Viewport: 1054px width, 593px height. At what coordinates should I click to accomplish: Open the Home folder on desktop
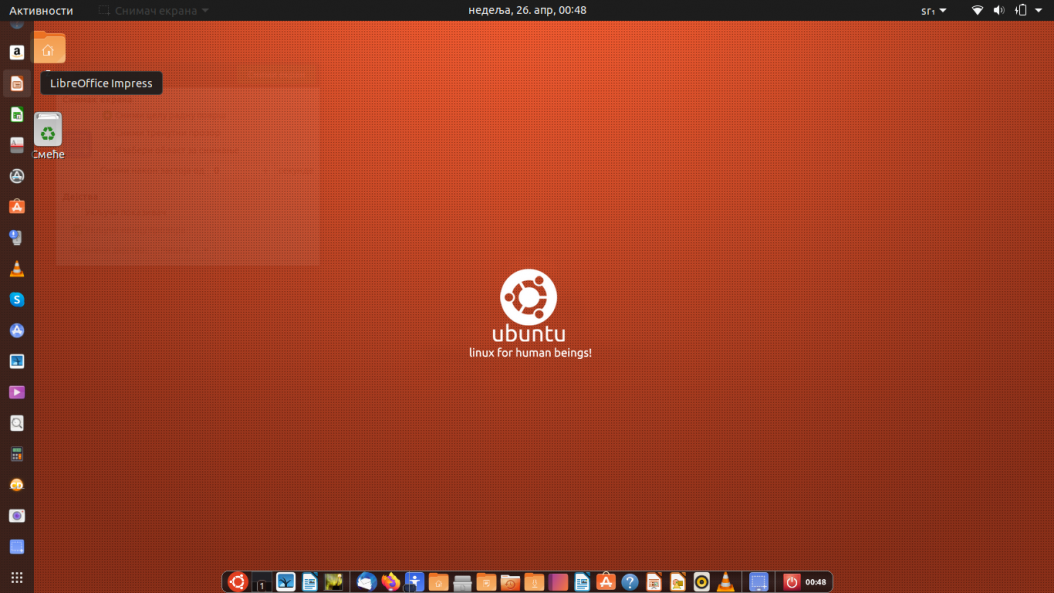[x=48, y=48]
